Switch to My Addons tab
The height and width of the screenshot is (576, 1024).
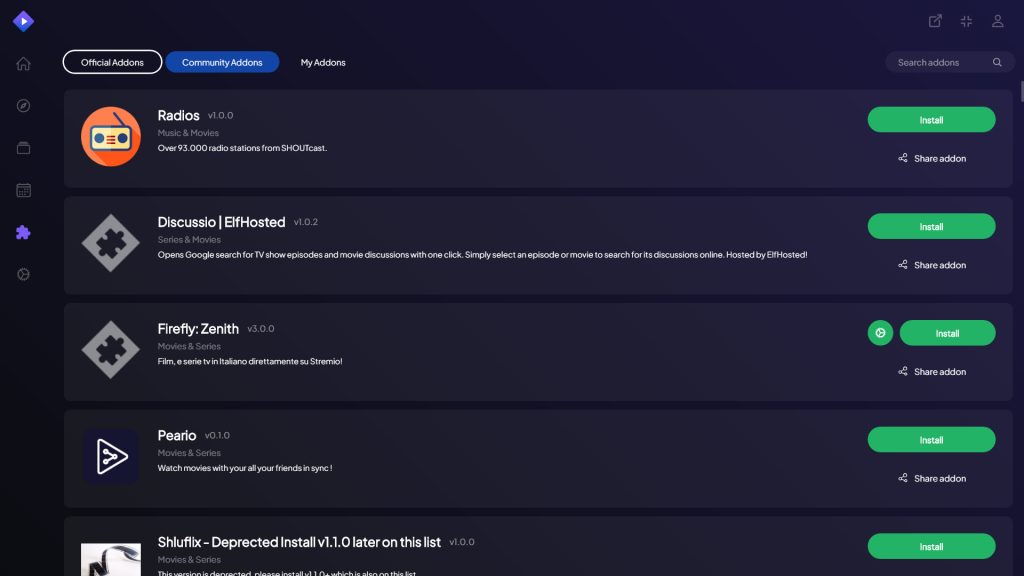tap(323, 62)
